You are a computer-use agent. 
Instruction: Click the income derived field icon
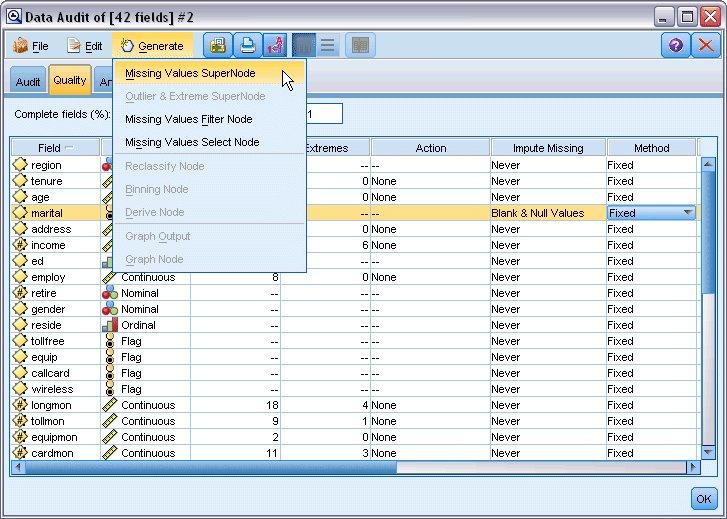coord(20,245)
